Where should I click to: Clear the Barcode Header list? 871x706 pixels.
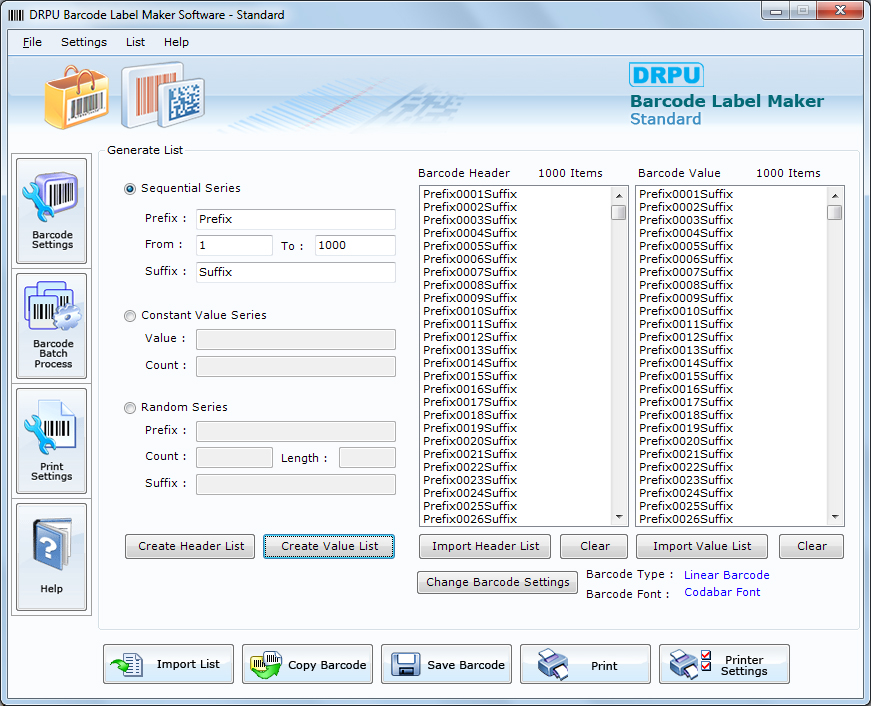coord(594,547)
